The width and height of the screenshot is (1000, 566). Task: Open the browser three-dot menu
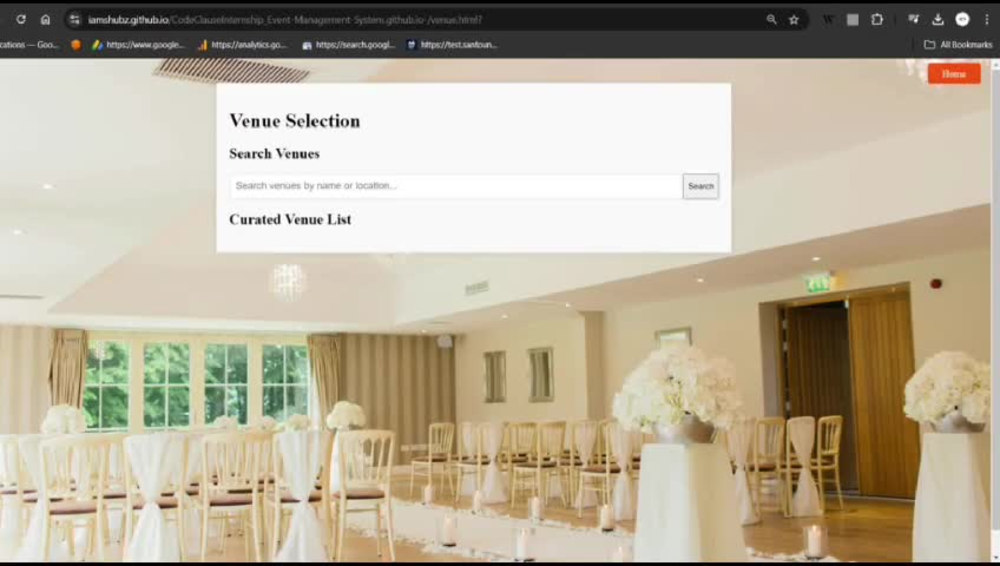pos(987,20)
